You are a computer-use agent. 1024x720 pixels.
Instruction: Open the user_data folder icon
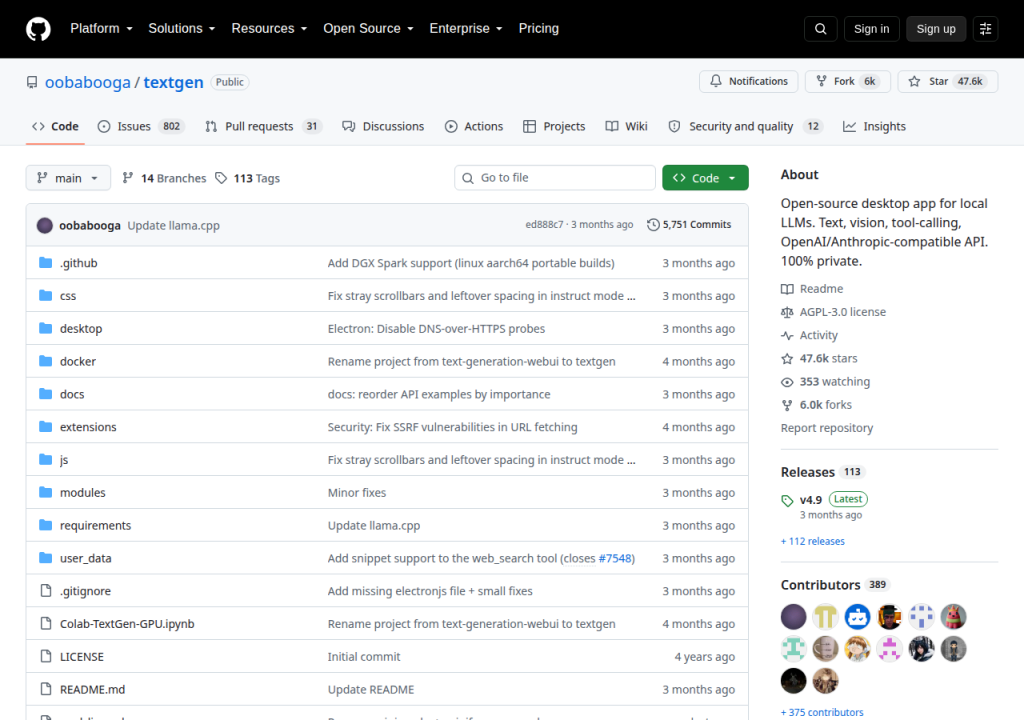pyautogui.click(x=45, y=557)
